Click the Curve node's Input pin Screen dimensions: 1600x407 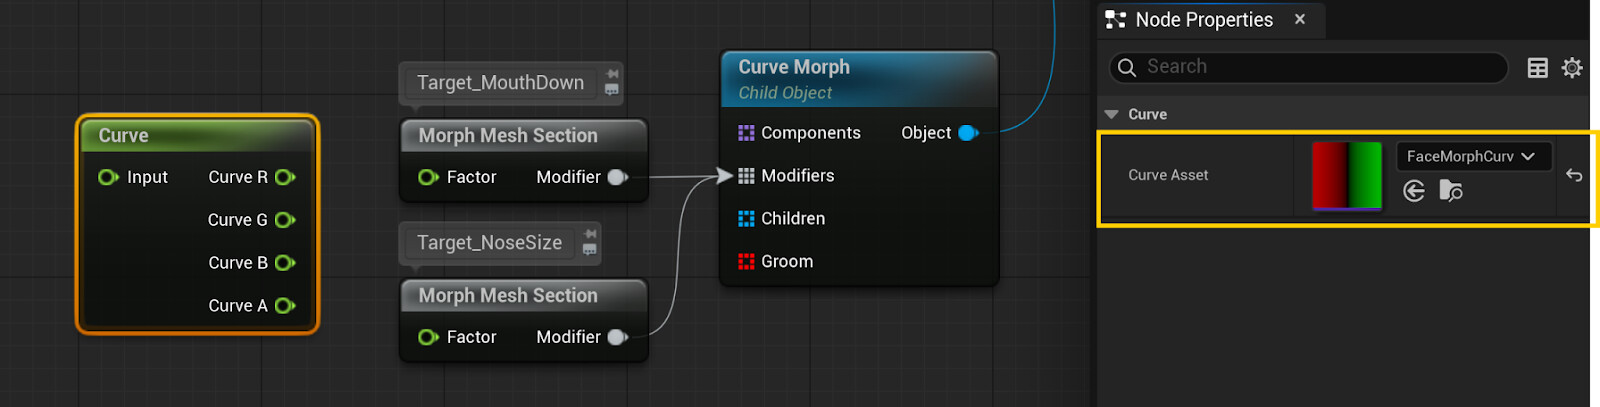pos(108,177)
